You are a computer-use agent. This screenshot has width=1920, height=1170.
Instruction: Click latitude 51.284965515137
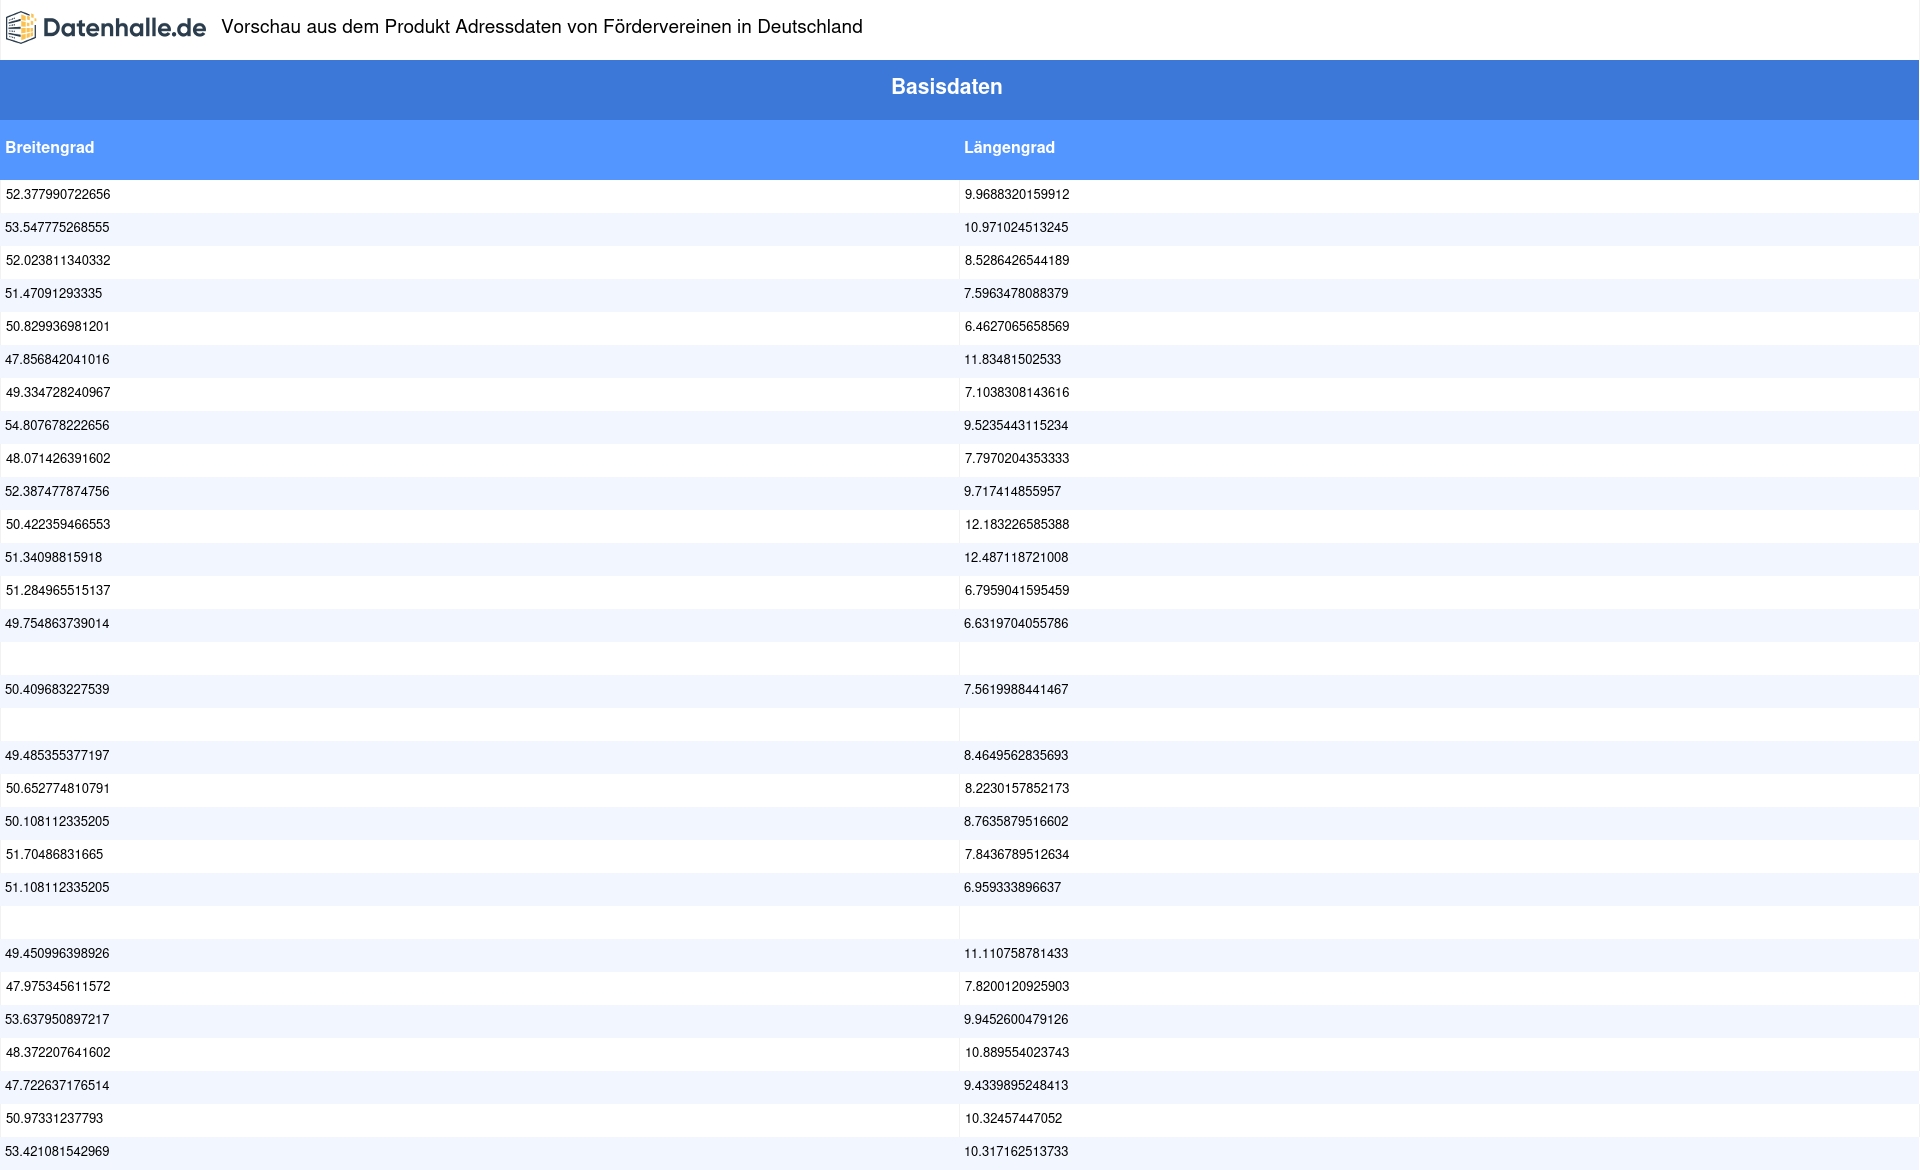click(58, 591)
